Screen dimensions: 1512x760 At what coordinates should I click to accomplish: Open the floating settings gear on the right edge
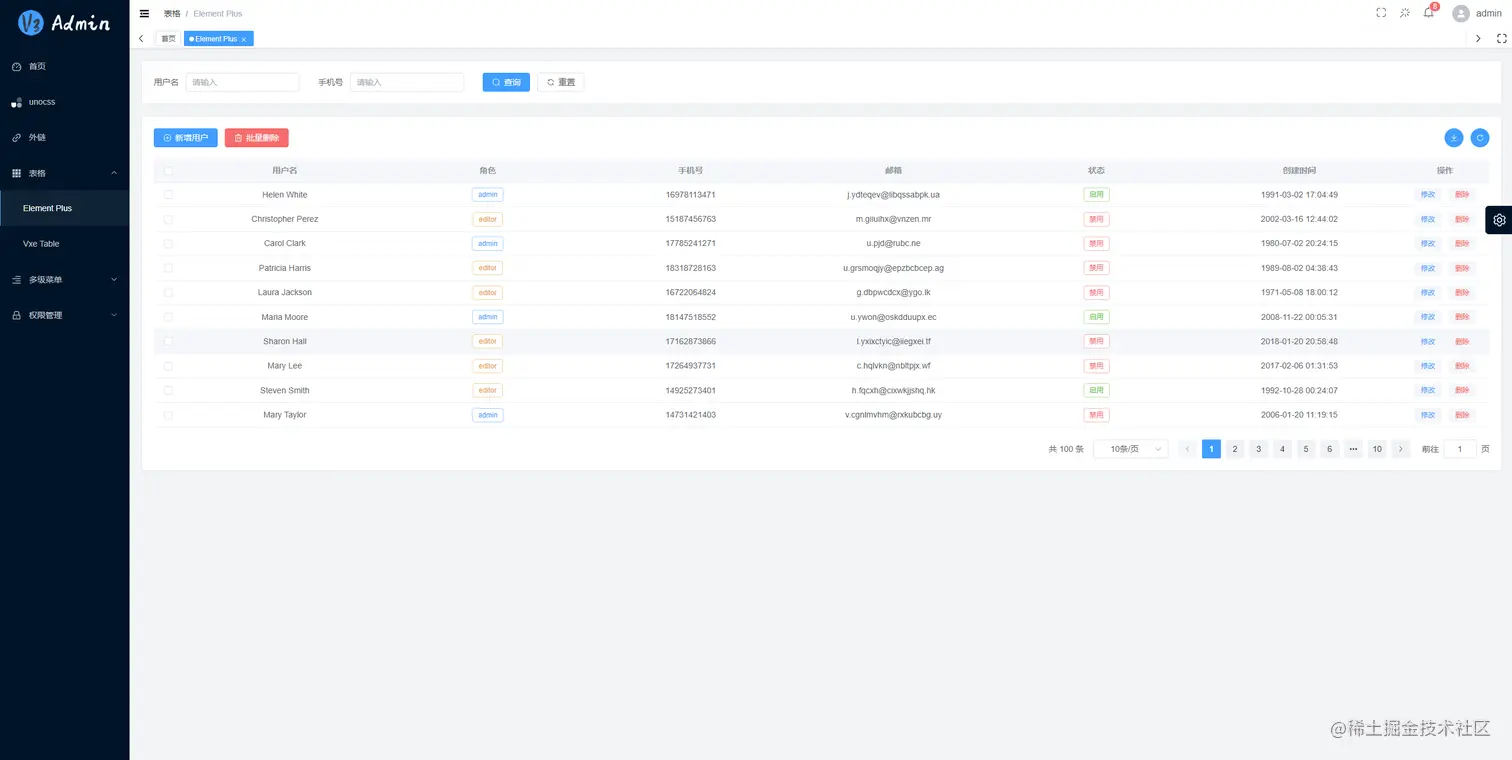[1499, 219]
